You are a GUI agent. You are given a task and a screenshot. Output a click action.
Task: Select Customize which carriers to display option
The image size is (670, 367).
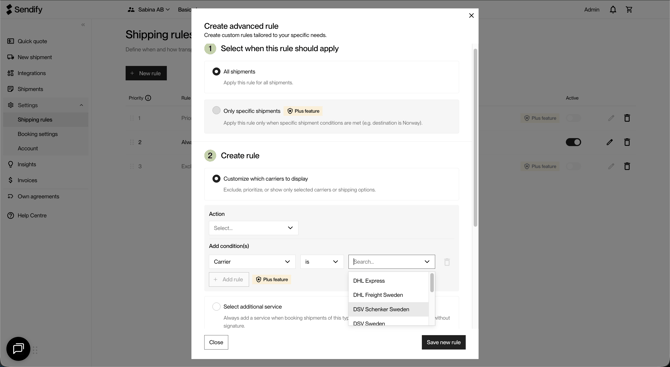[x=216, y=179]
